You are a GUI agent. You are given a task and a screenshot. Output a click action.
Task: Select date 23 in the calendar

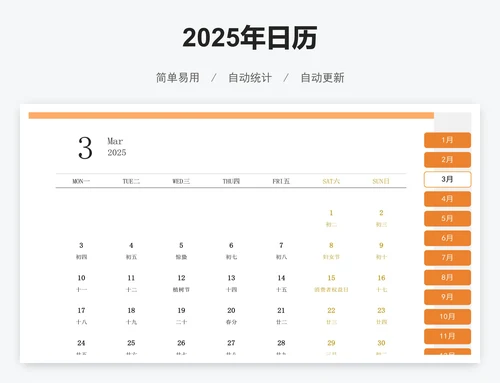(381, 310)
